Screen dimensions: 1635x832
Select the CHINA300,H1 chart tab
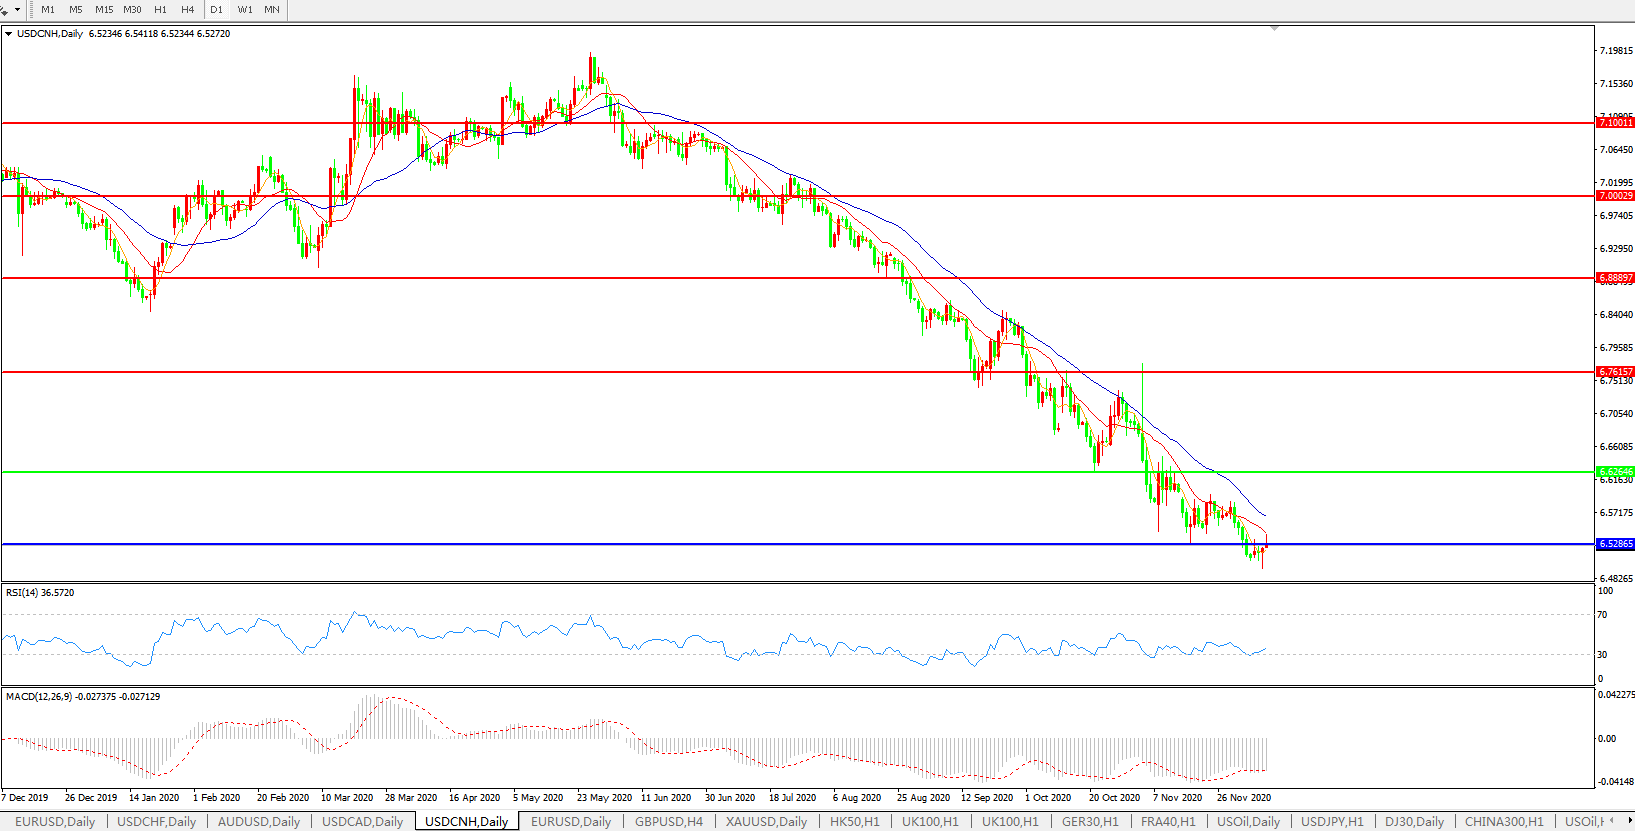(1504, 822)
